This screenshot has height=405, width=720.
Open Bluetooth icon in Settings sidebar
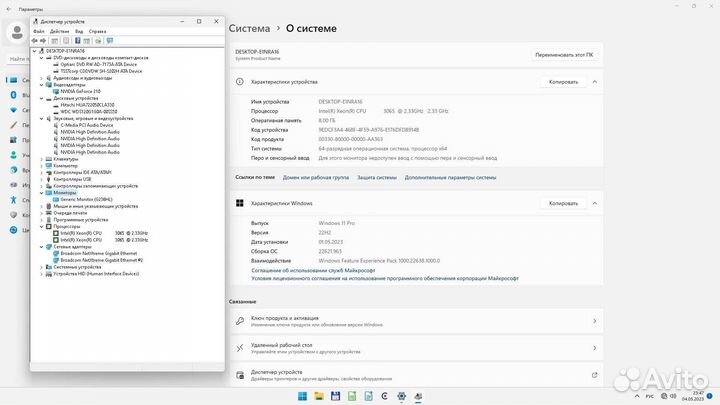pos(14,95)
